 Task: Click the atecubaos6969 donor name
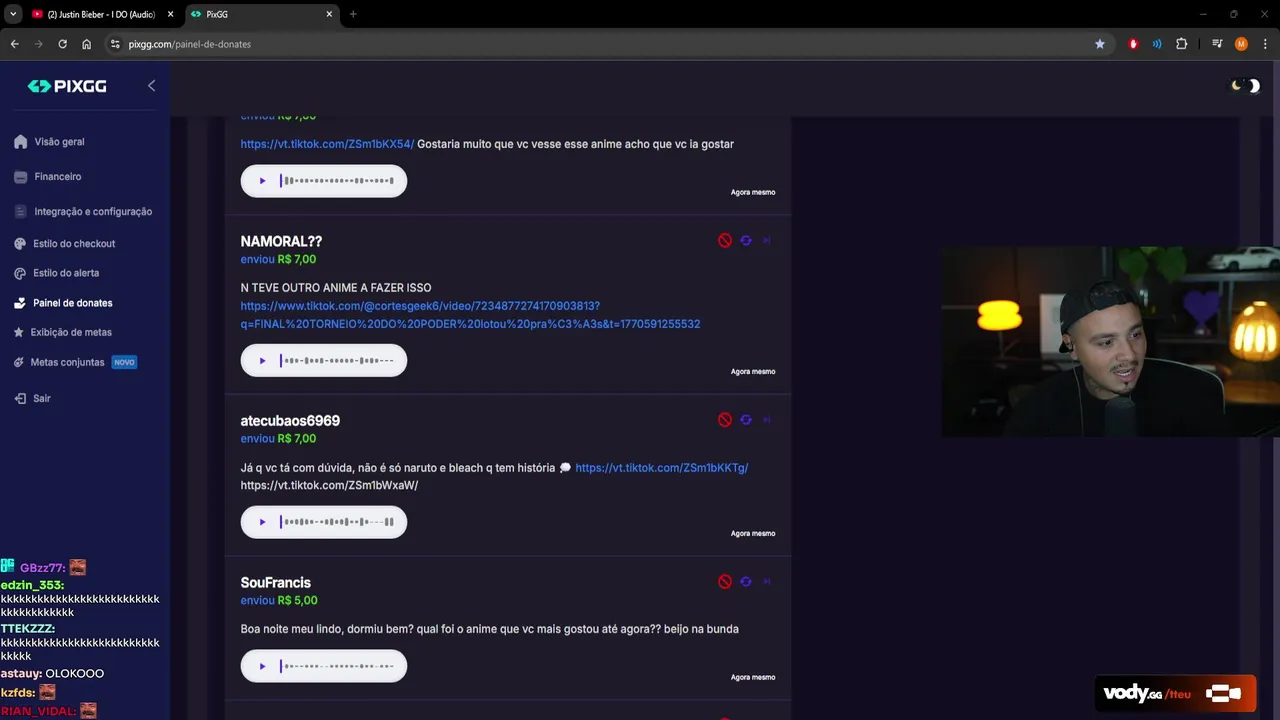click(x=290, y=421)
